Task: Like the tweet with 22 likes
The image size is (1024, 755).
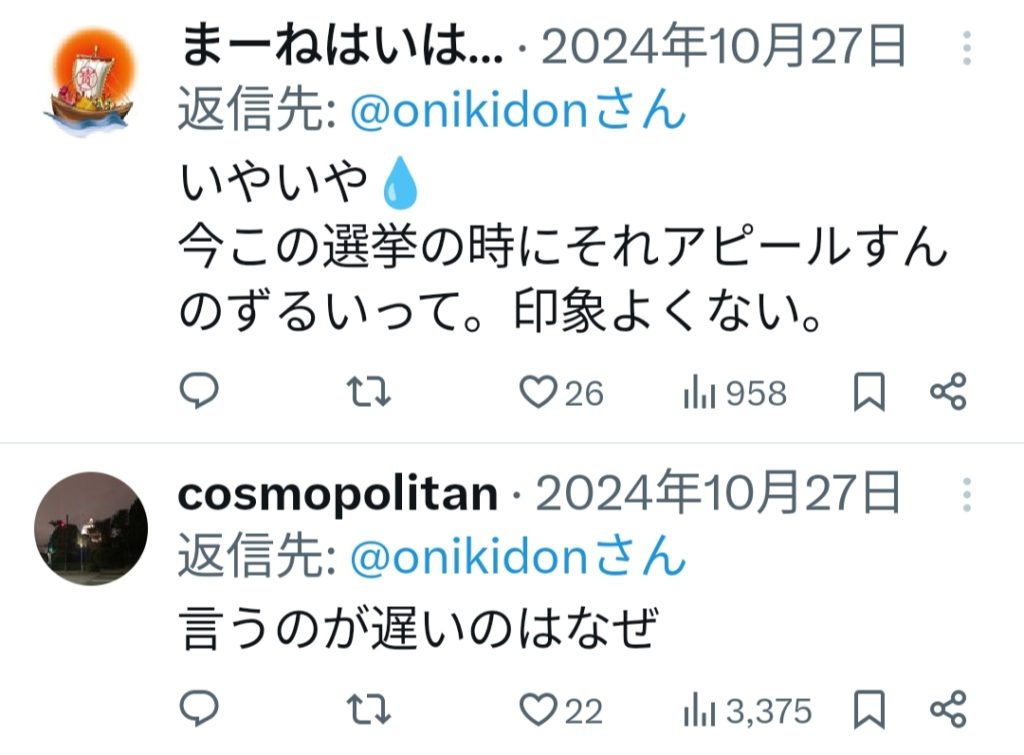Action: point(540,710)
